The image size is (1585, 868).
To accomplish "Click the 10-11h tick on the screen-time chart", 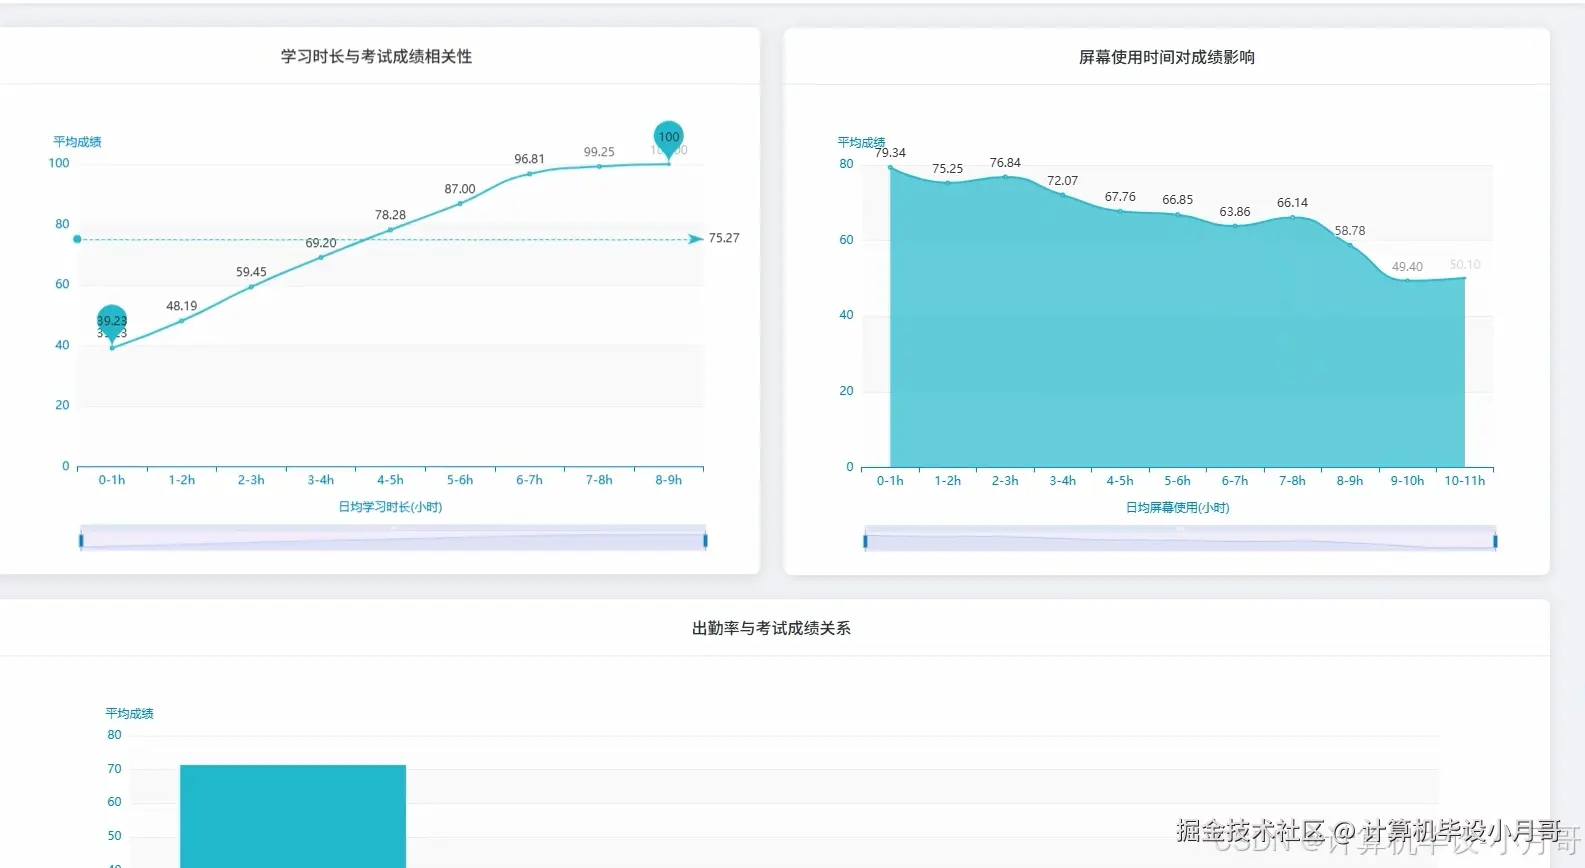I will (x=1465, y=481).
